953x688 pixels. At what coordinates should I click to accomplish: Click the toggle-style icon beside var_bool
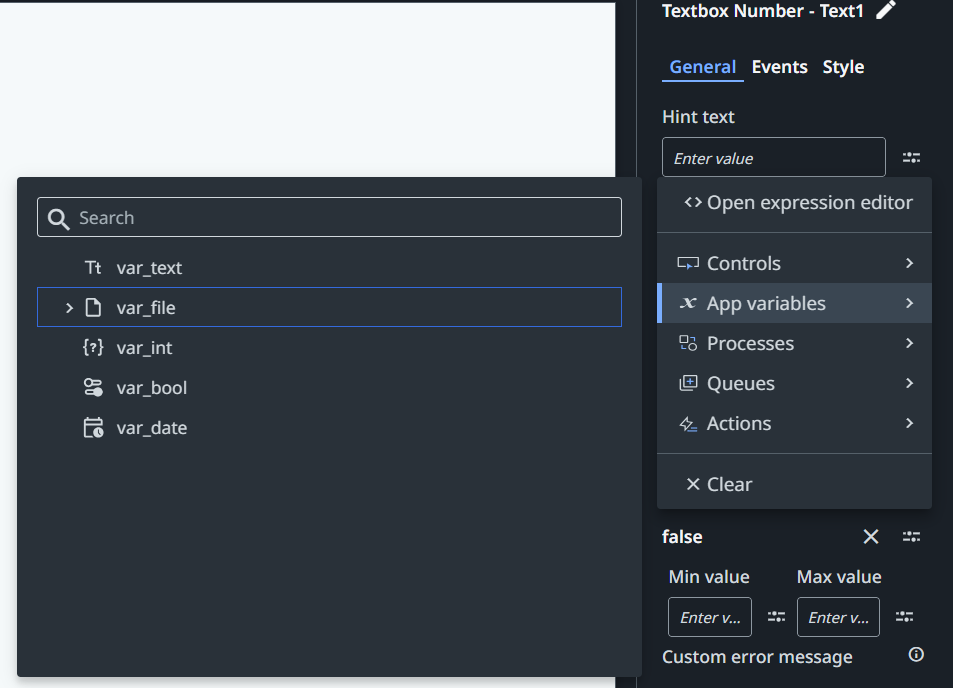(x=92, y=387)
